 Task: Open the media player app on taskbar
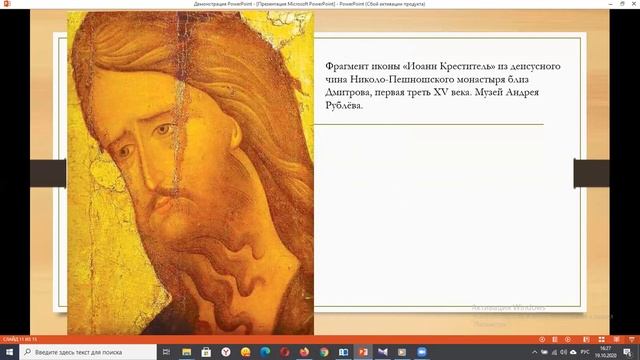point(402,352)
